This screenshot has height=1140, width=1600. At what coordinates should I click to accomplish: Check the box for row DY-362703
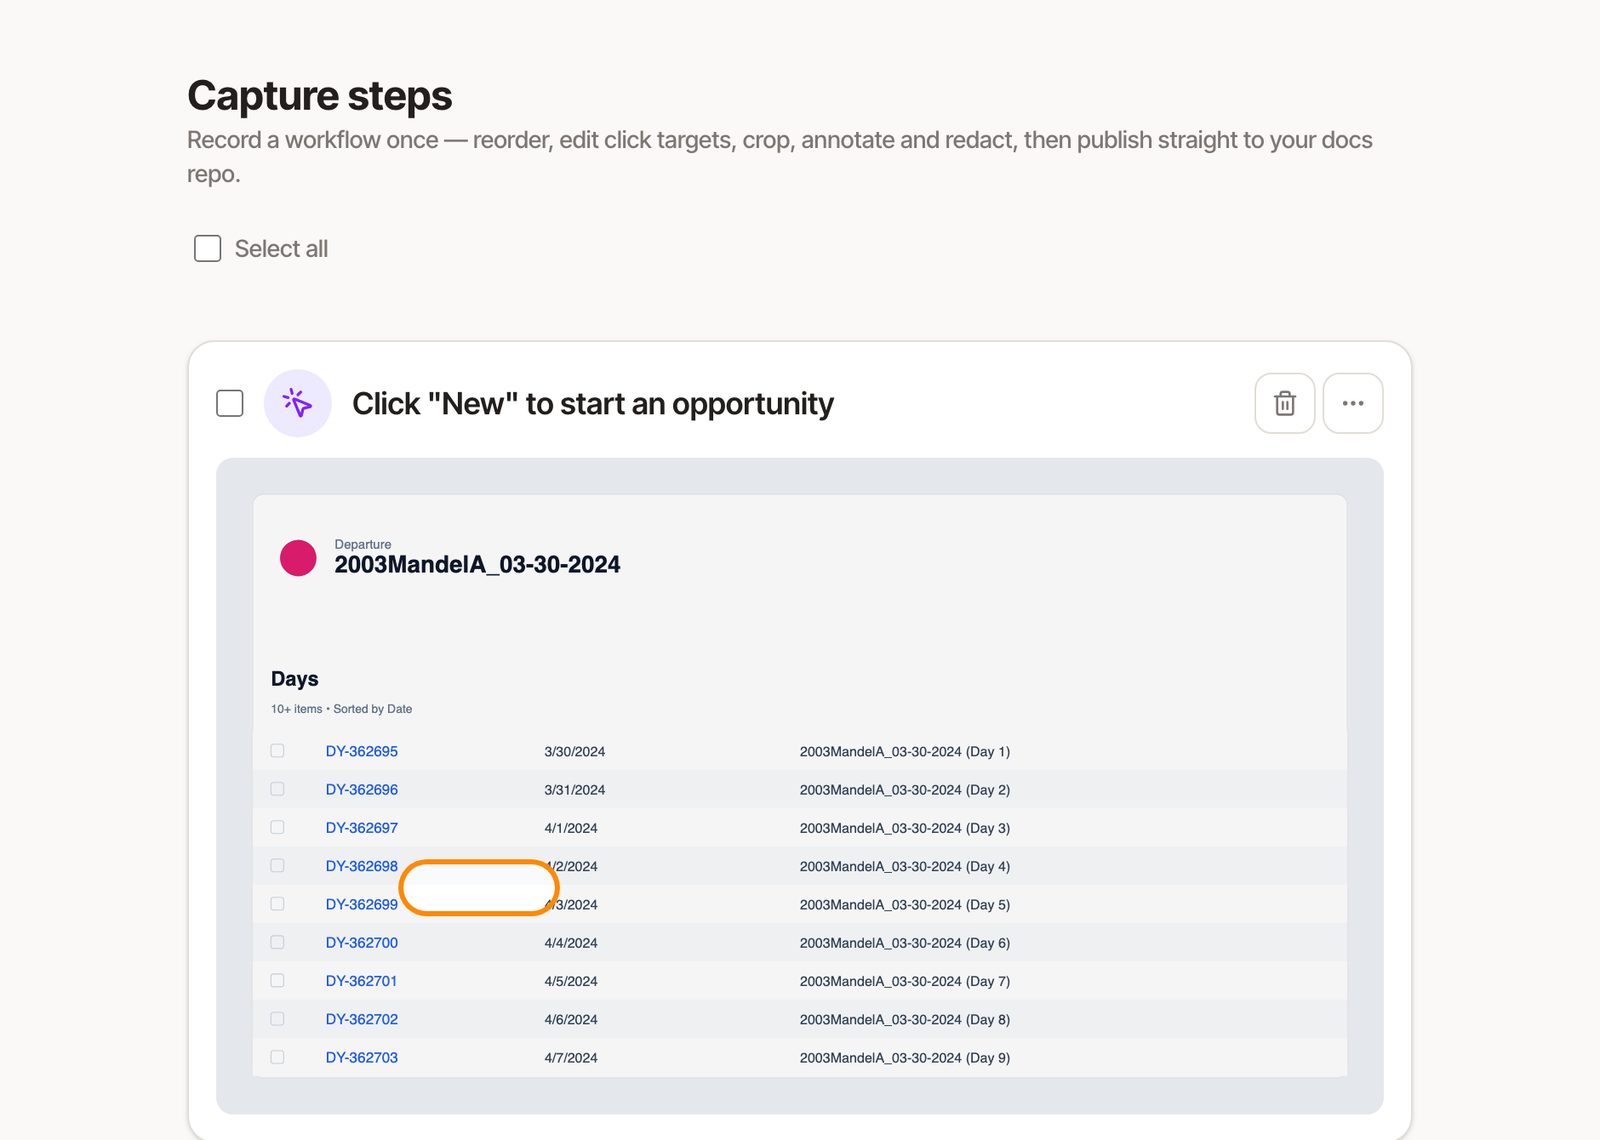click(x=277, y=1057)
